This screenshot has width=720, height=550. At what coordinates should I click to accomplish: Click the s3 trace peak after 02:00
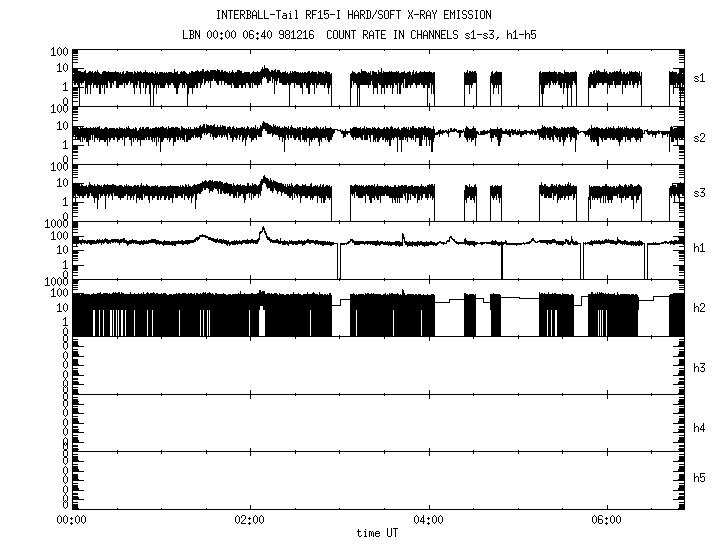pyautogui.click(x=263, y=179)
